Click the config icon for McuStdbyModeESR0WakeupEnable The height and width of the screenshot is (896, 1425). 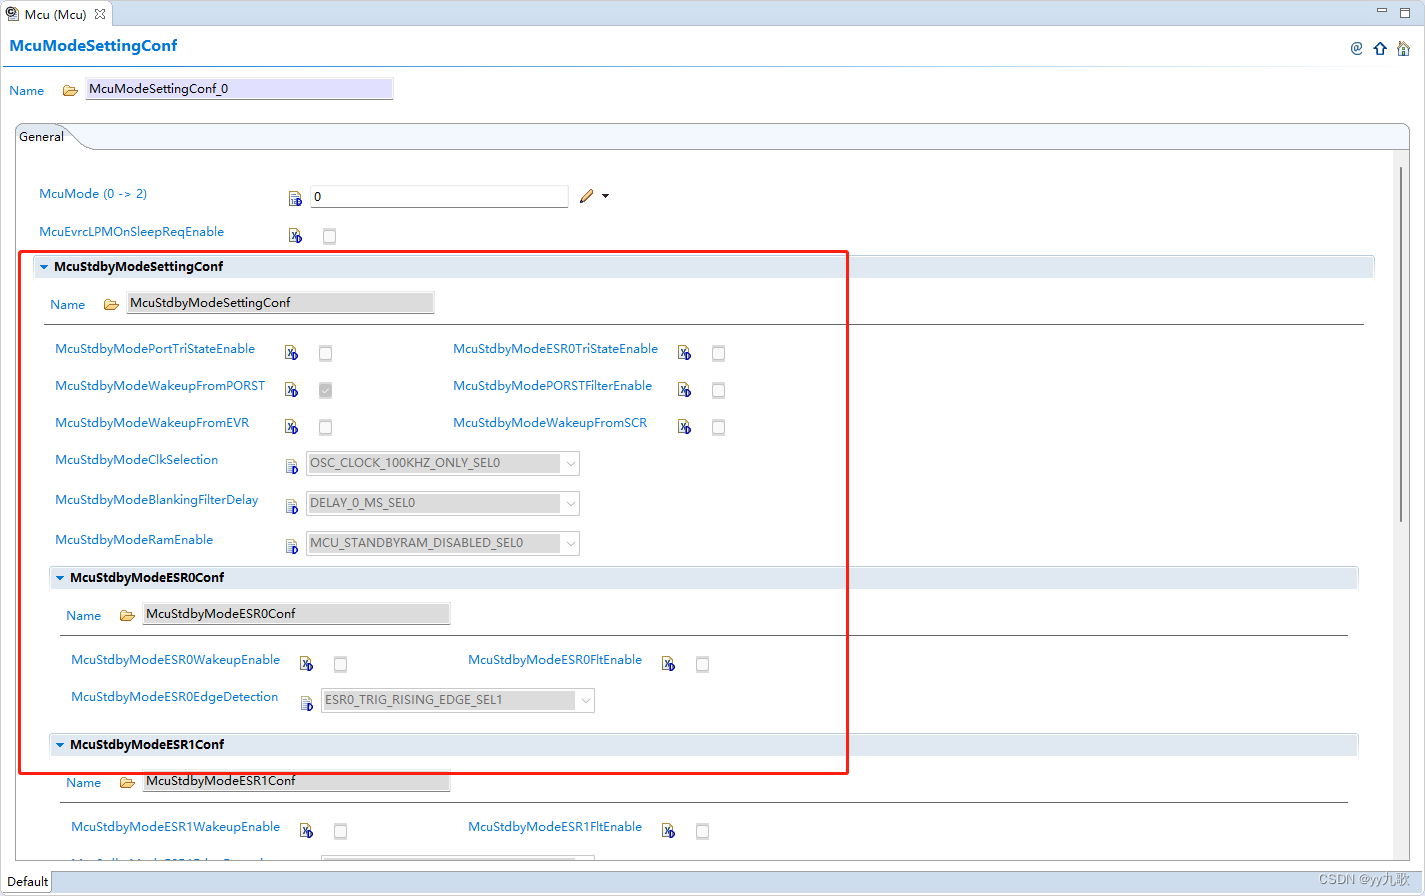(306, 664)
